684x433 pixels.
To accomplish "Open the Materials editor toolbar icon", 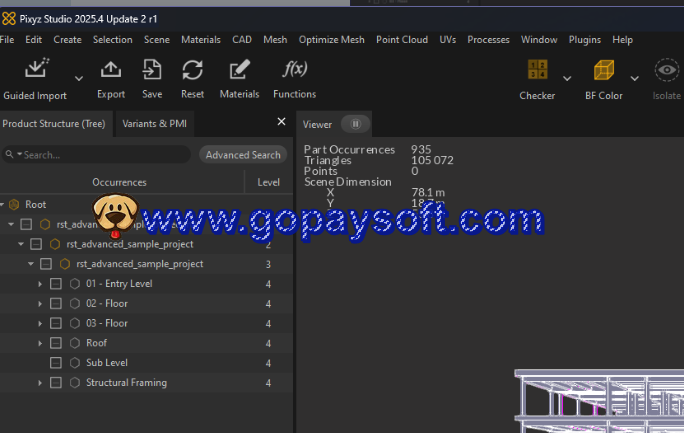I will [239, 69].
